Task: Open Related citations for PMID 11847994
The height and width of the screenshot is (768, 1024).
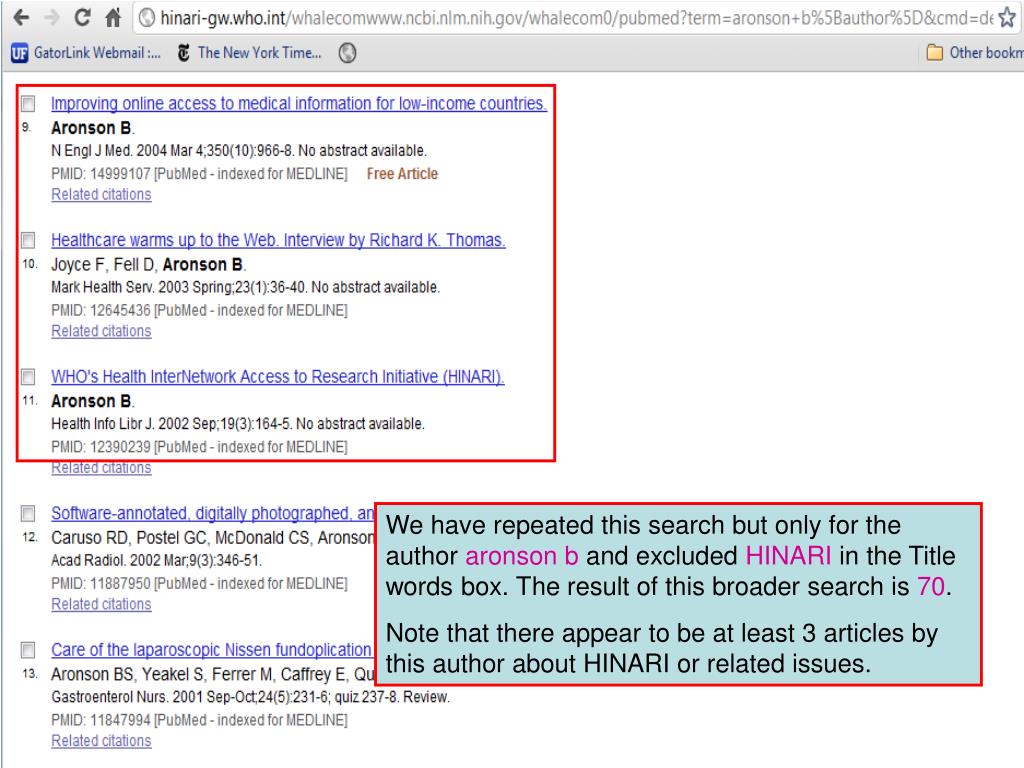Action: (x=101, y=741)
